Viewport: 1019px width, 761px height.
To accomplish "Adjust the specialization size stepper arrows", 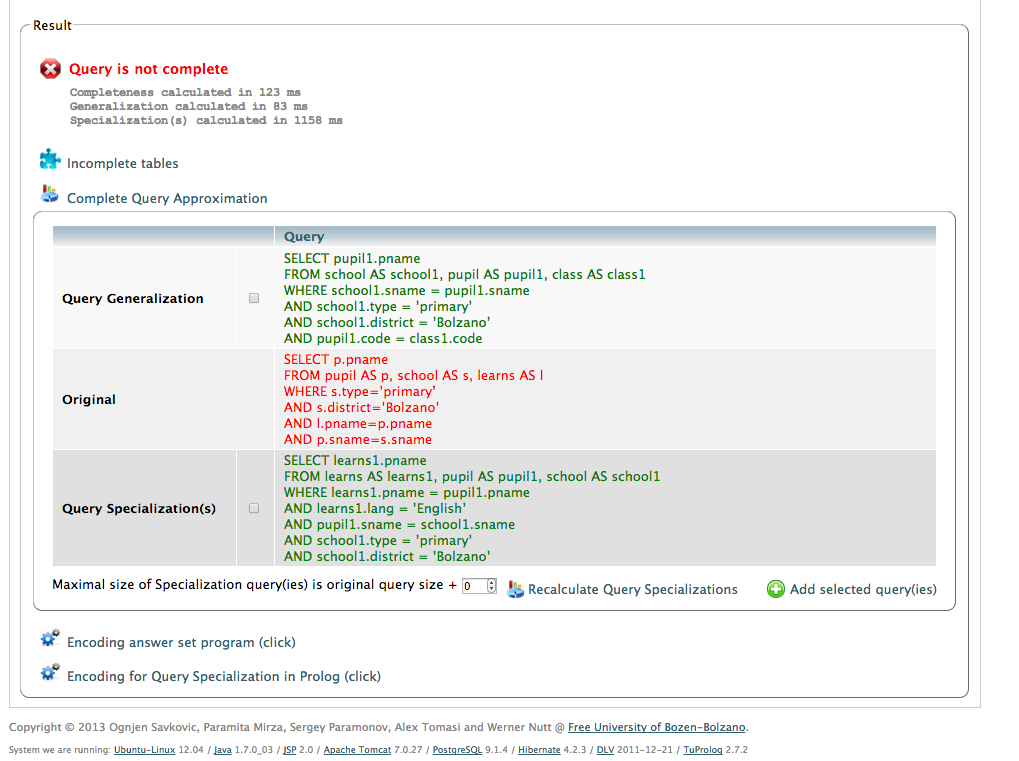I will point(491,586).
